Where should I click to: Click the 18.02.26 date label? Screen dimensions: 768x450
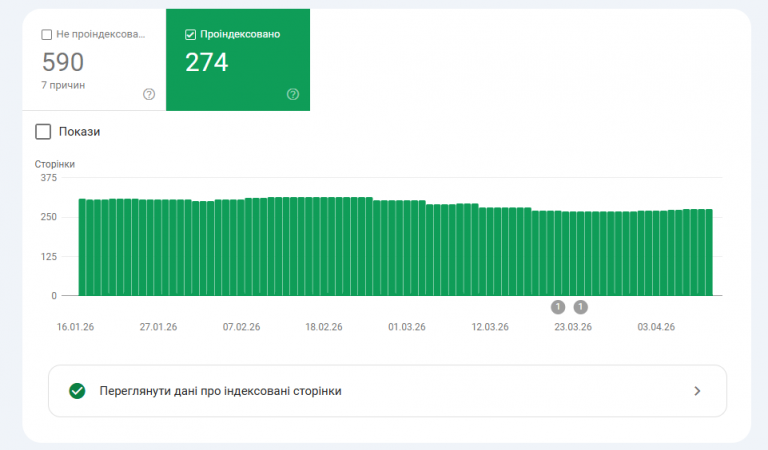pyautogui.click(x=324, y=327)
